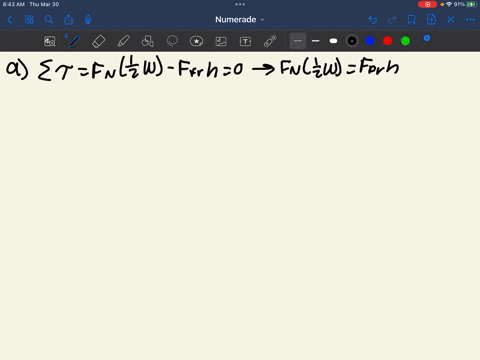Image resolution: width=480 pixels, height=360 pixels.
Task: Open the custom color settings swatch
Action: tap(424, 40)
